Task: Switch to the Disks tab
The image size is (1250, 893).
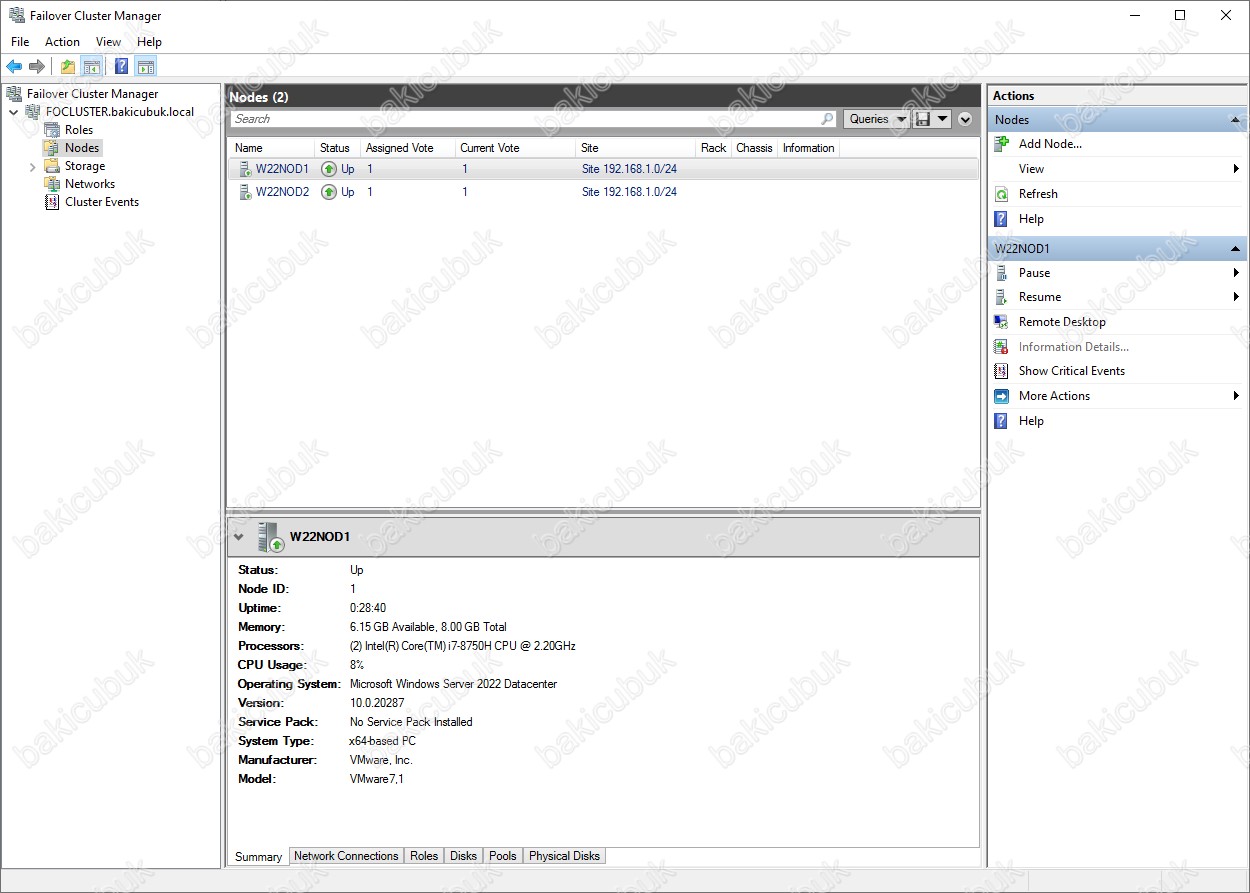Action: point(463,856)
